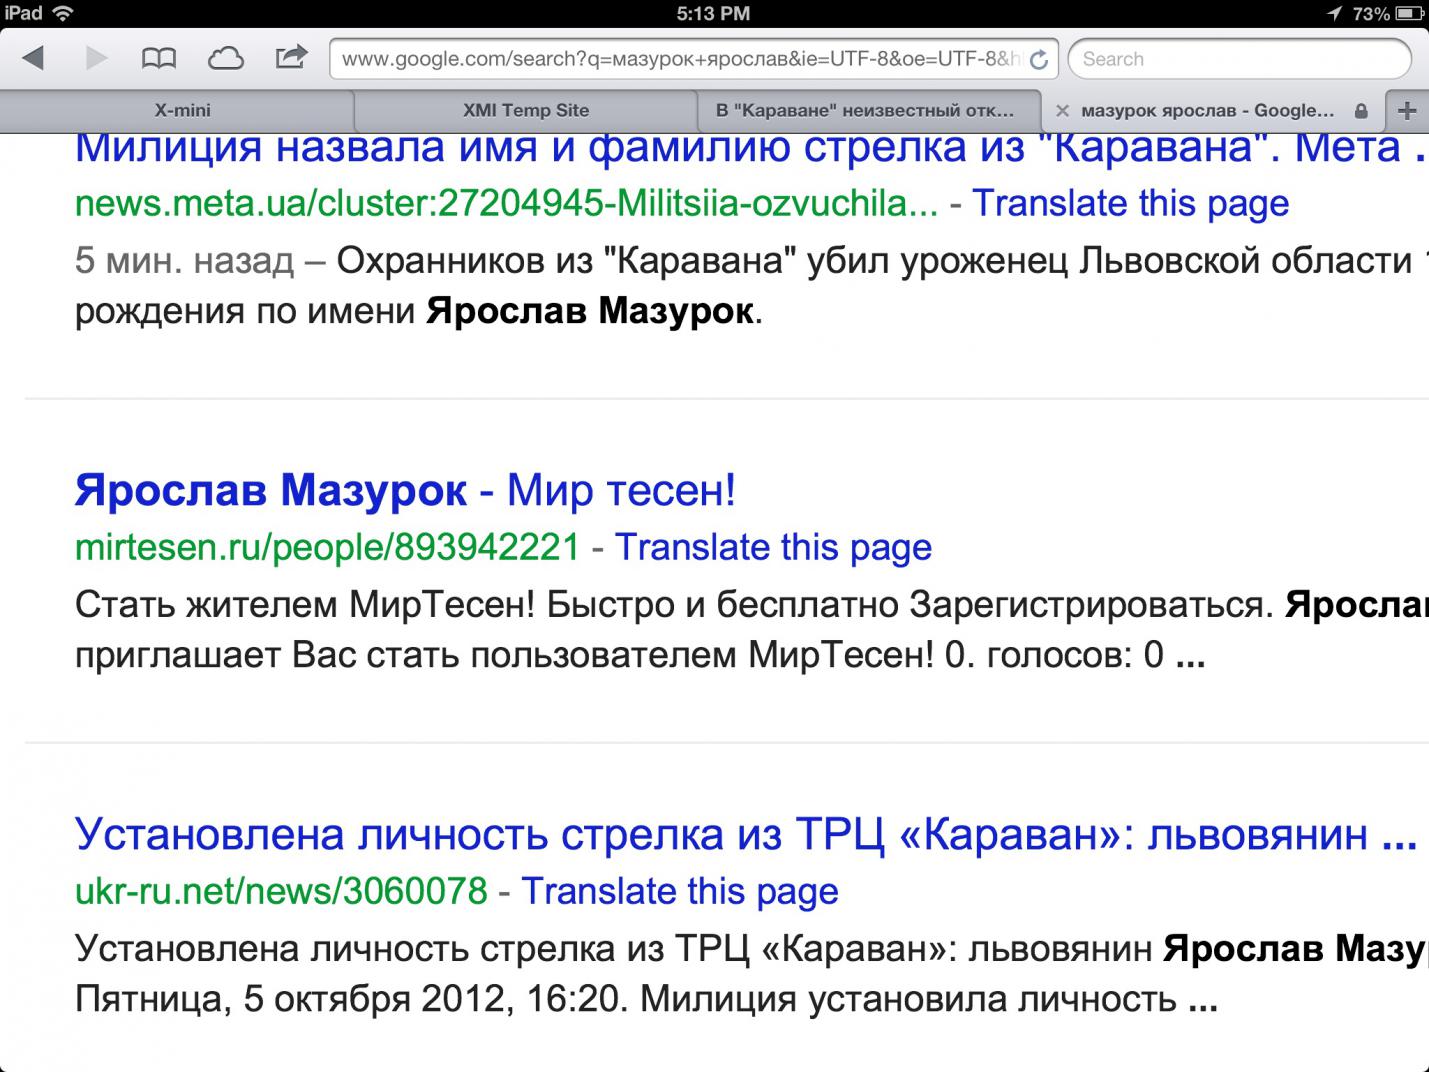The width and height of the screenshot is (1429, 1072).
Task: Switch to the X-mini tab
Action: click(182, 111)
